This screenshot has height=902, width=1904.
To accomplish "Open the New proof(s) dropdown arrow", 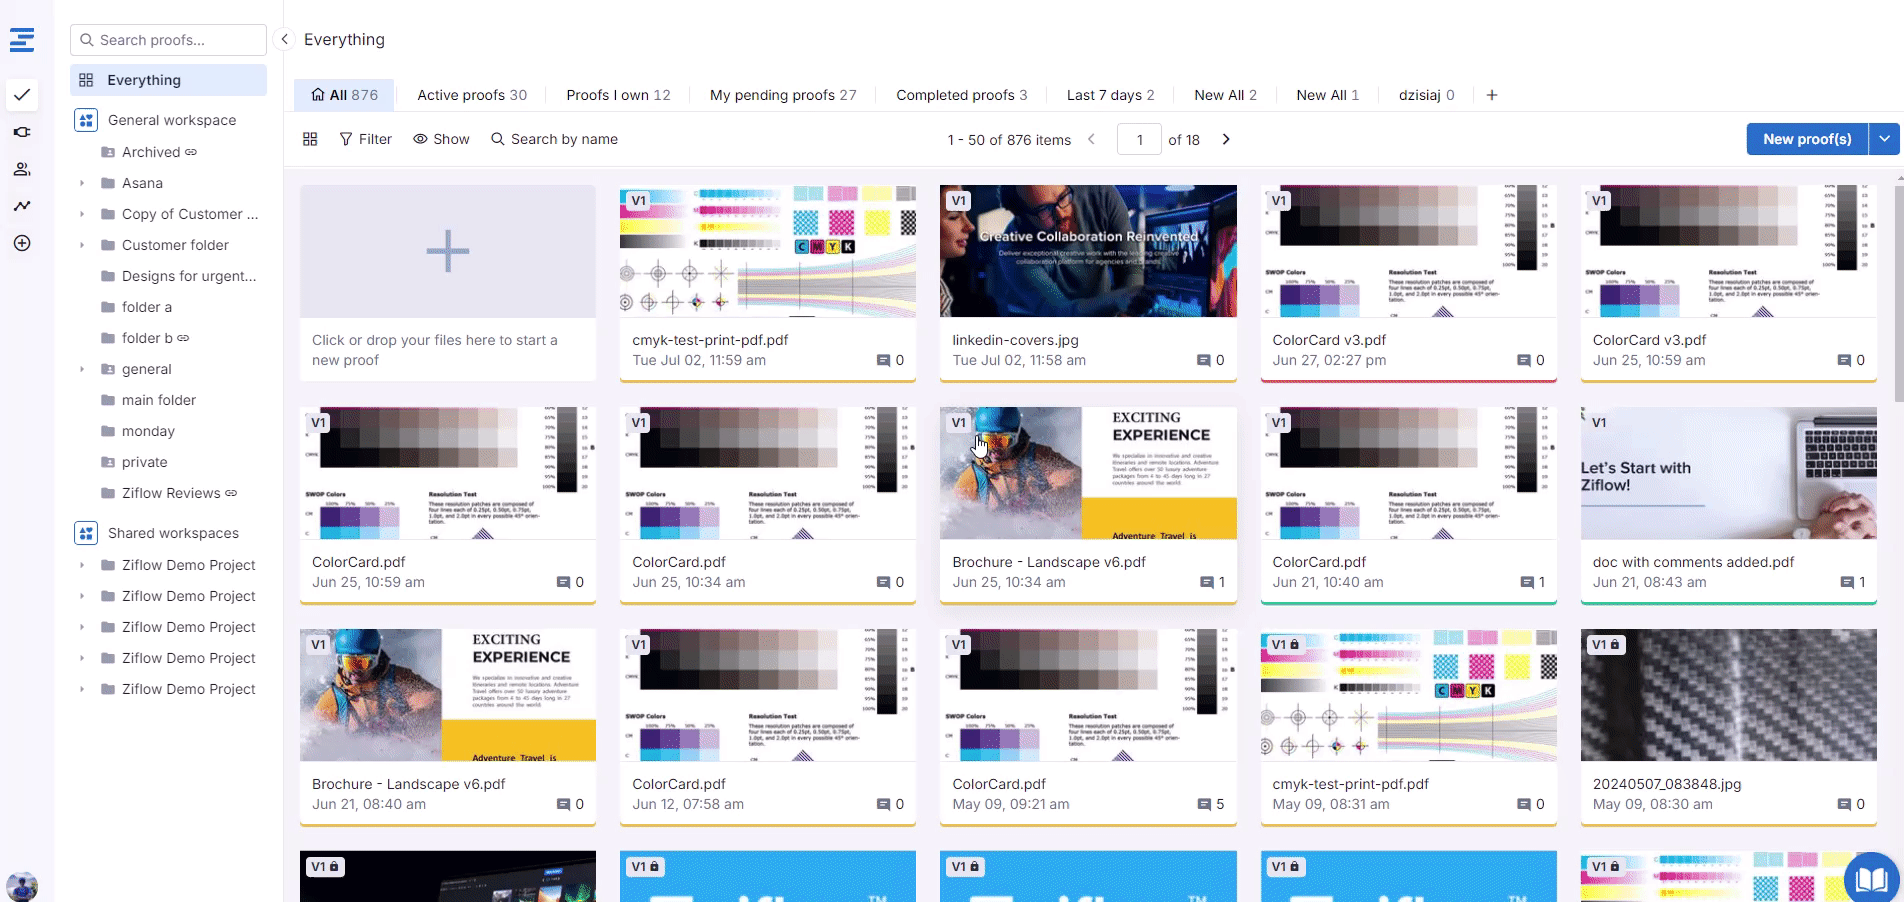I will click(1884, 139).
